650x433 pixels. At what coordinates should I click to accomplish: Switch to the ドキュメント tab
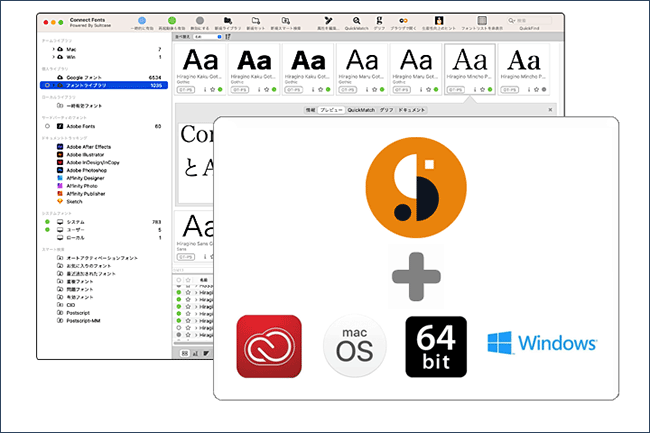tap(412, 110)
